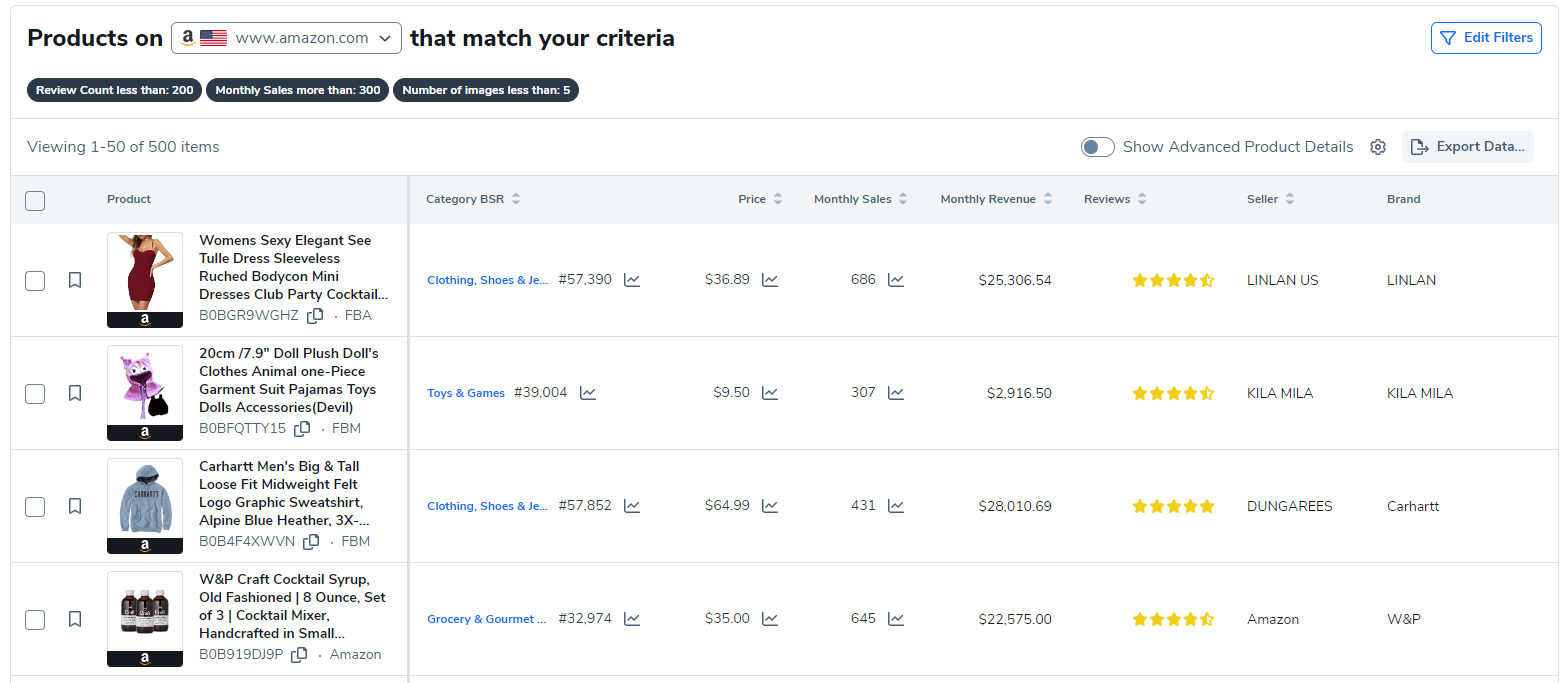Sort the table by Monthly Revenue

[x=996, y=199]
